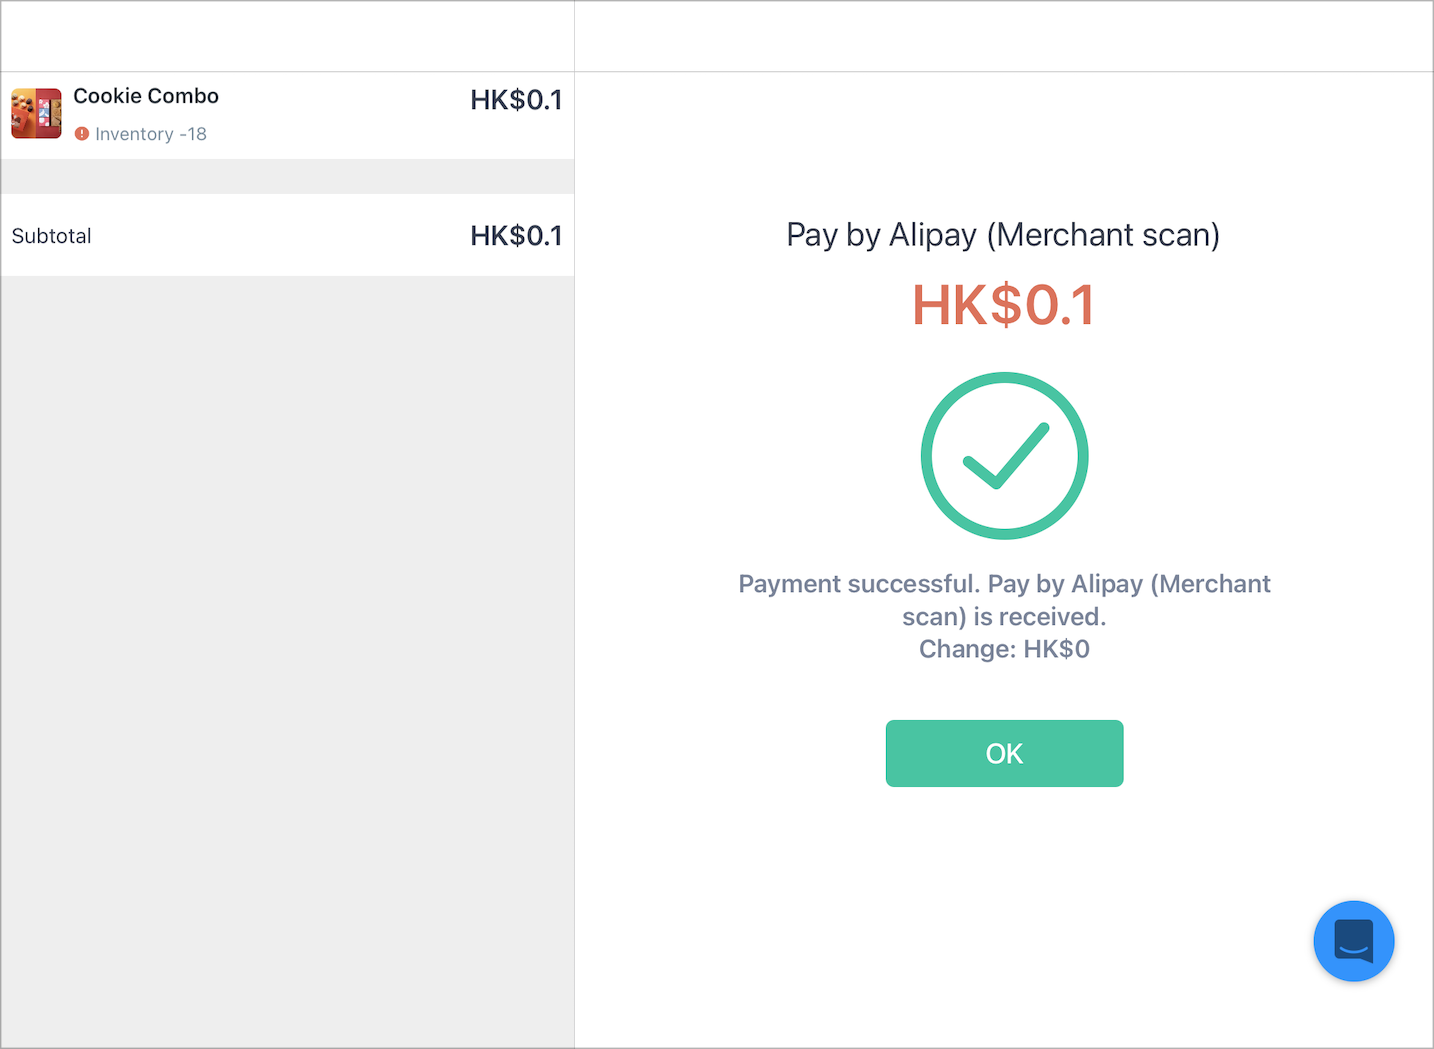Click the Change: HK$0 text
Screen dimensions: 1434x1049
(1004, 649)
